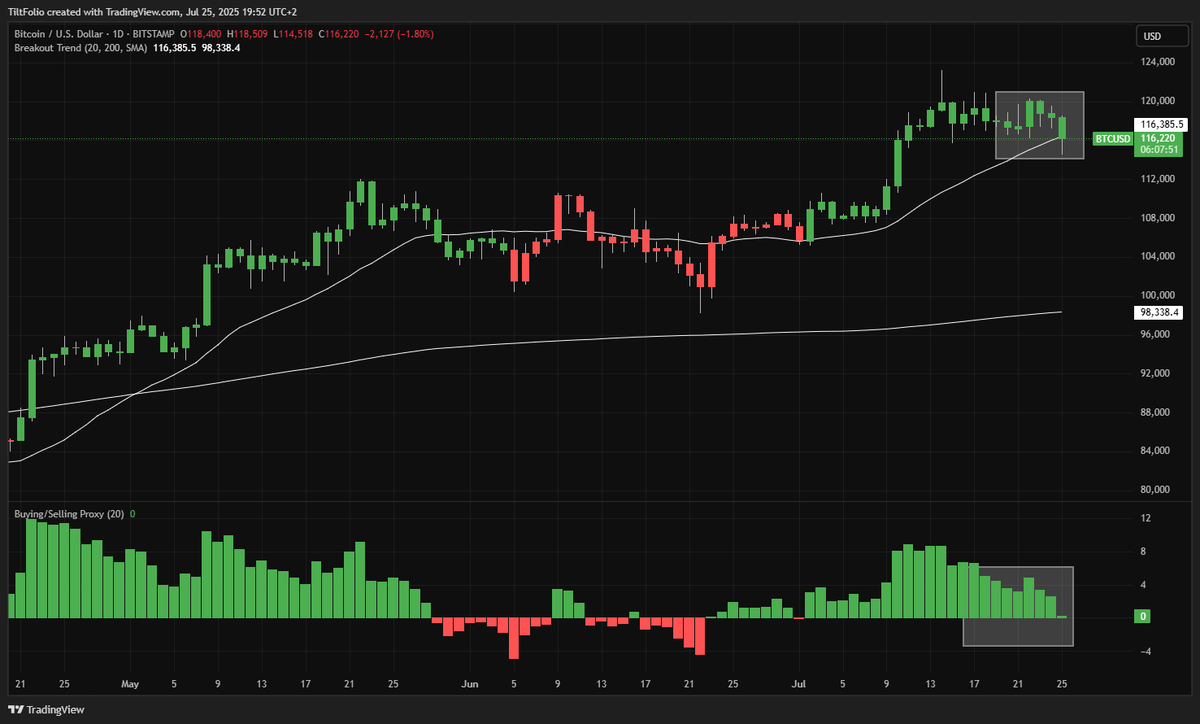Click the May label on time axis
This screenshot has width=1200, height=724.
point(130,685)
